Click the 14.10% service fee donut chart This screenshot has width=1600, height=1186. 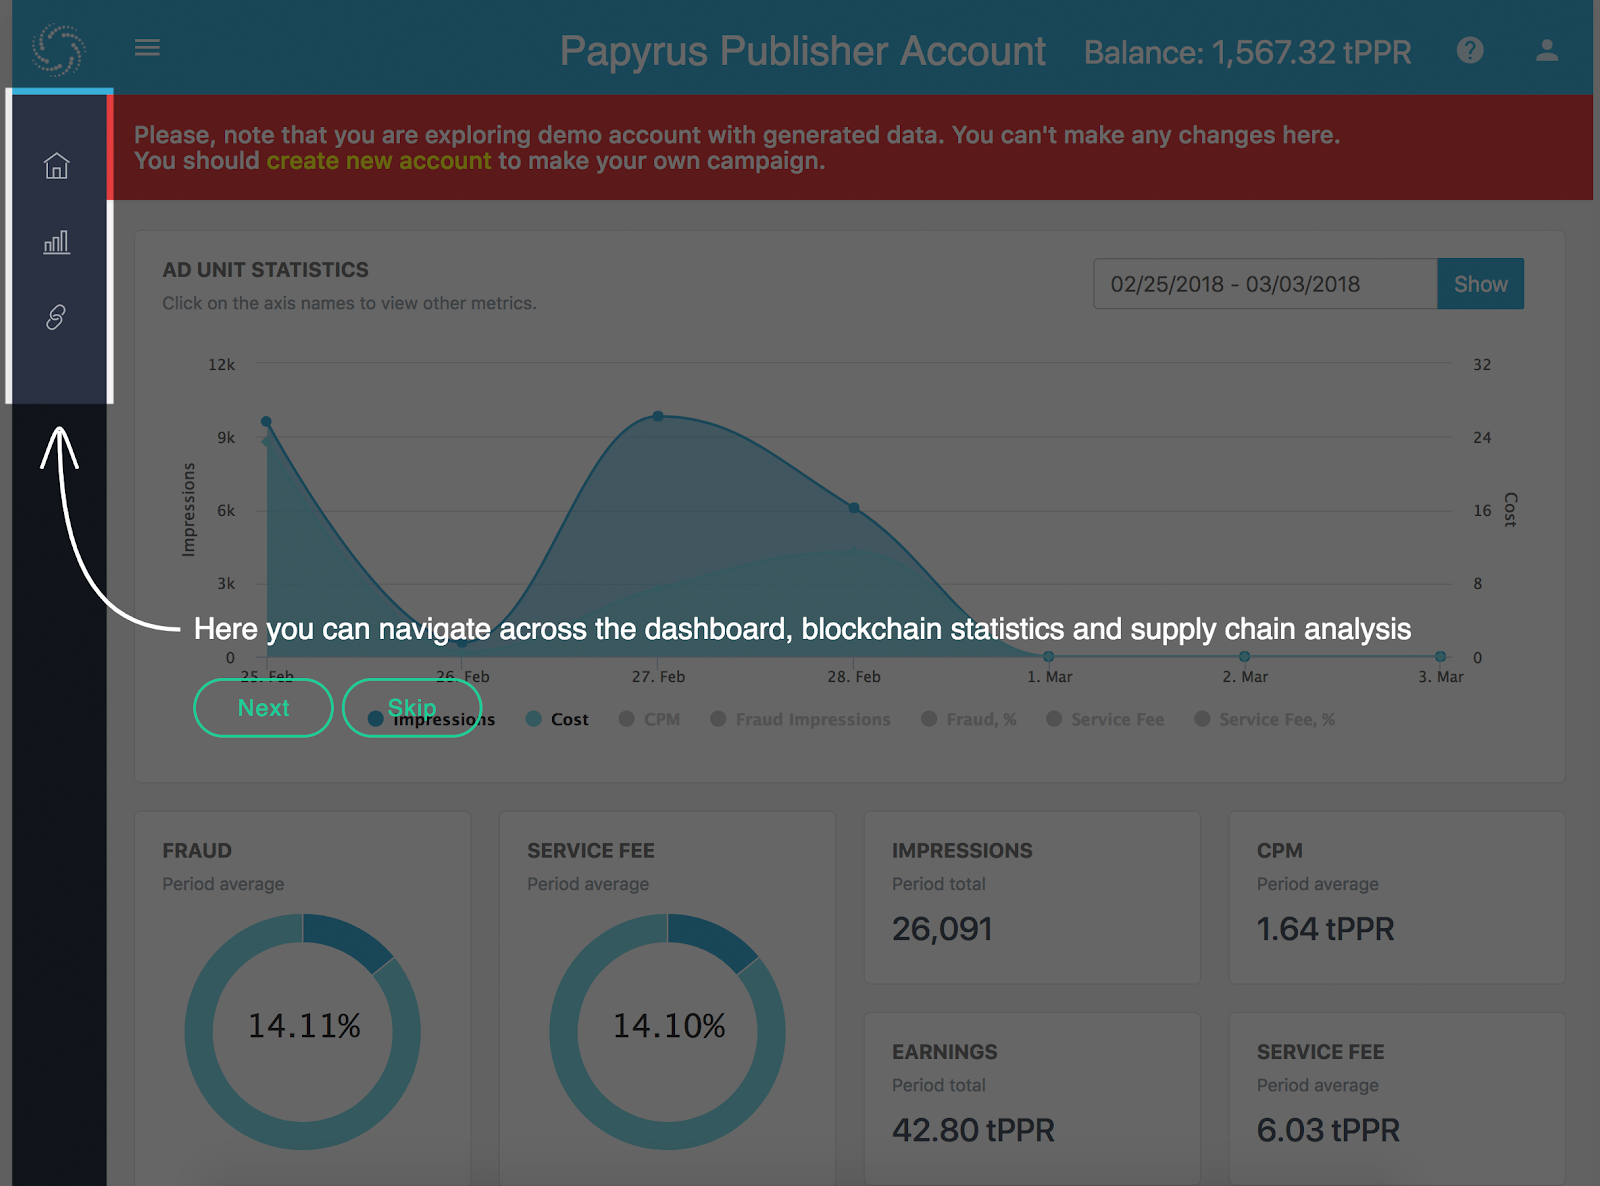(668, 1031)
